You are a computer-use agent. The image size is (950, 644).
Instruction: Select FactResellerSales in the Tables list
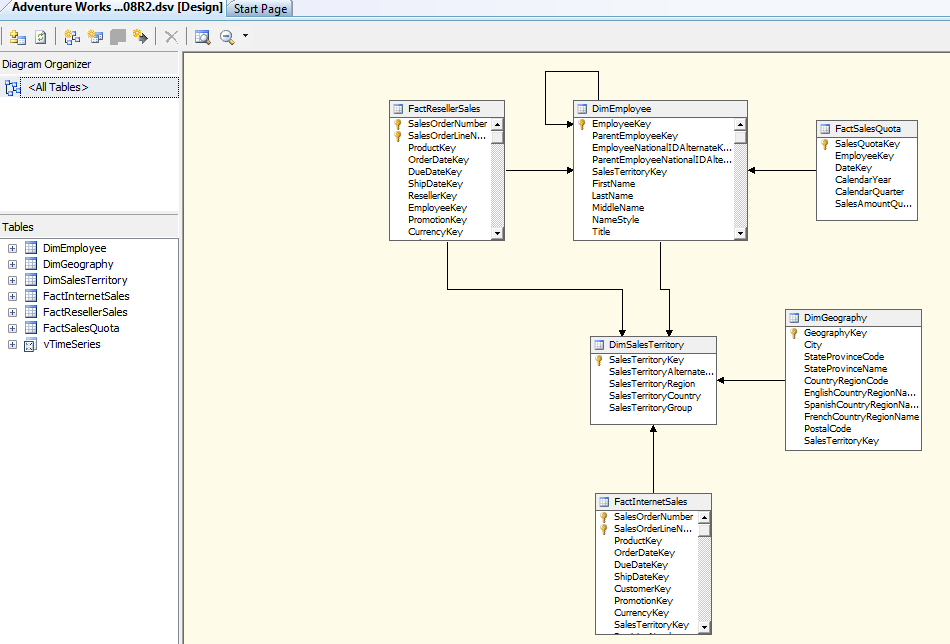[x=85, y=313]
